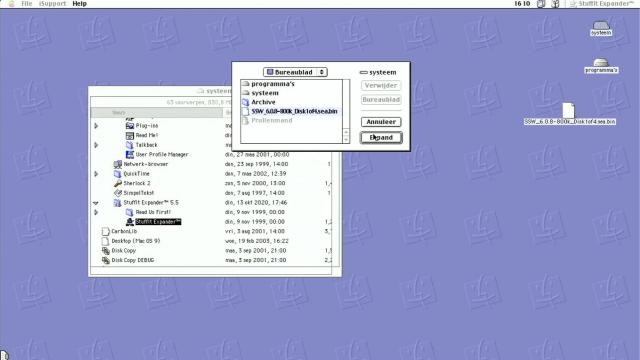Select the User Profile Manager icon
The width and height of the screenshot is (640, 360).
[130, 154]
